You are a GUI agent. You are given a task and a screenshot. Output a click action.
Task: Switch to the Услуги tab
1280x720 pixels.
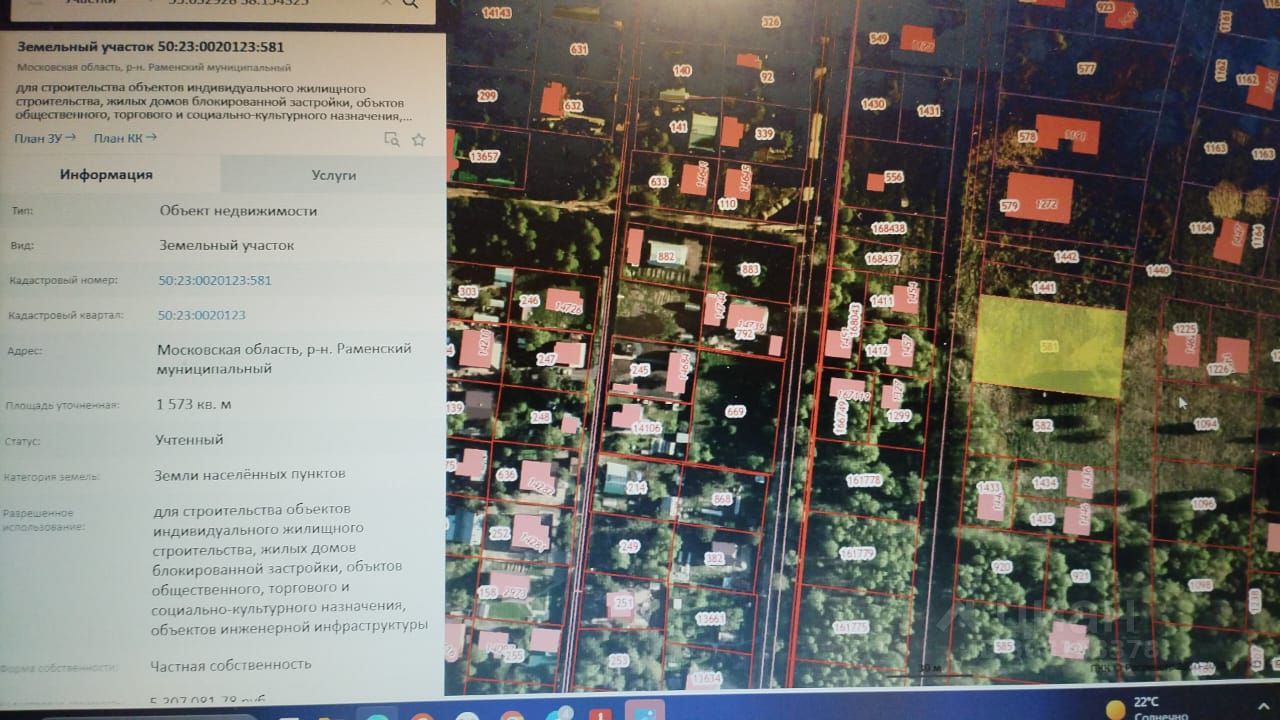pos(333,174)
